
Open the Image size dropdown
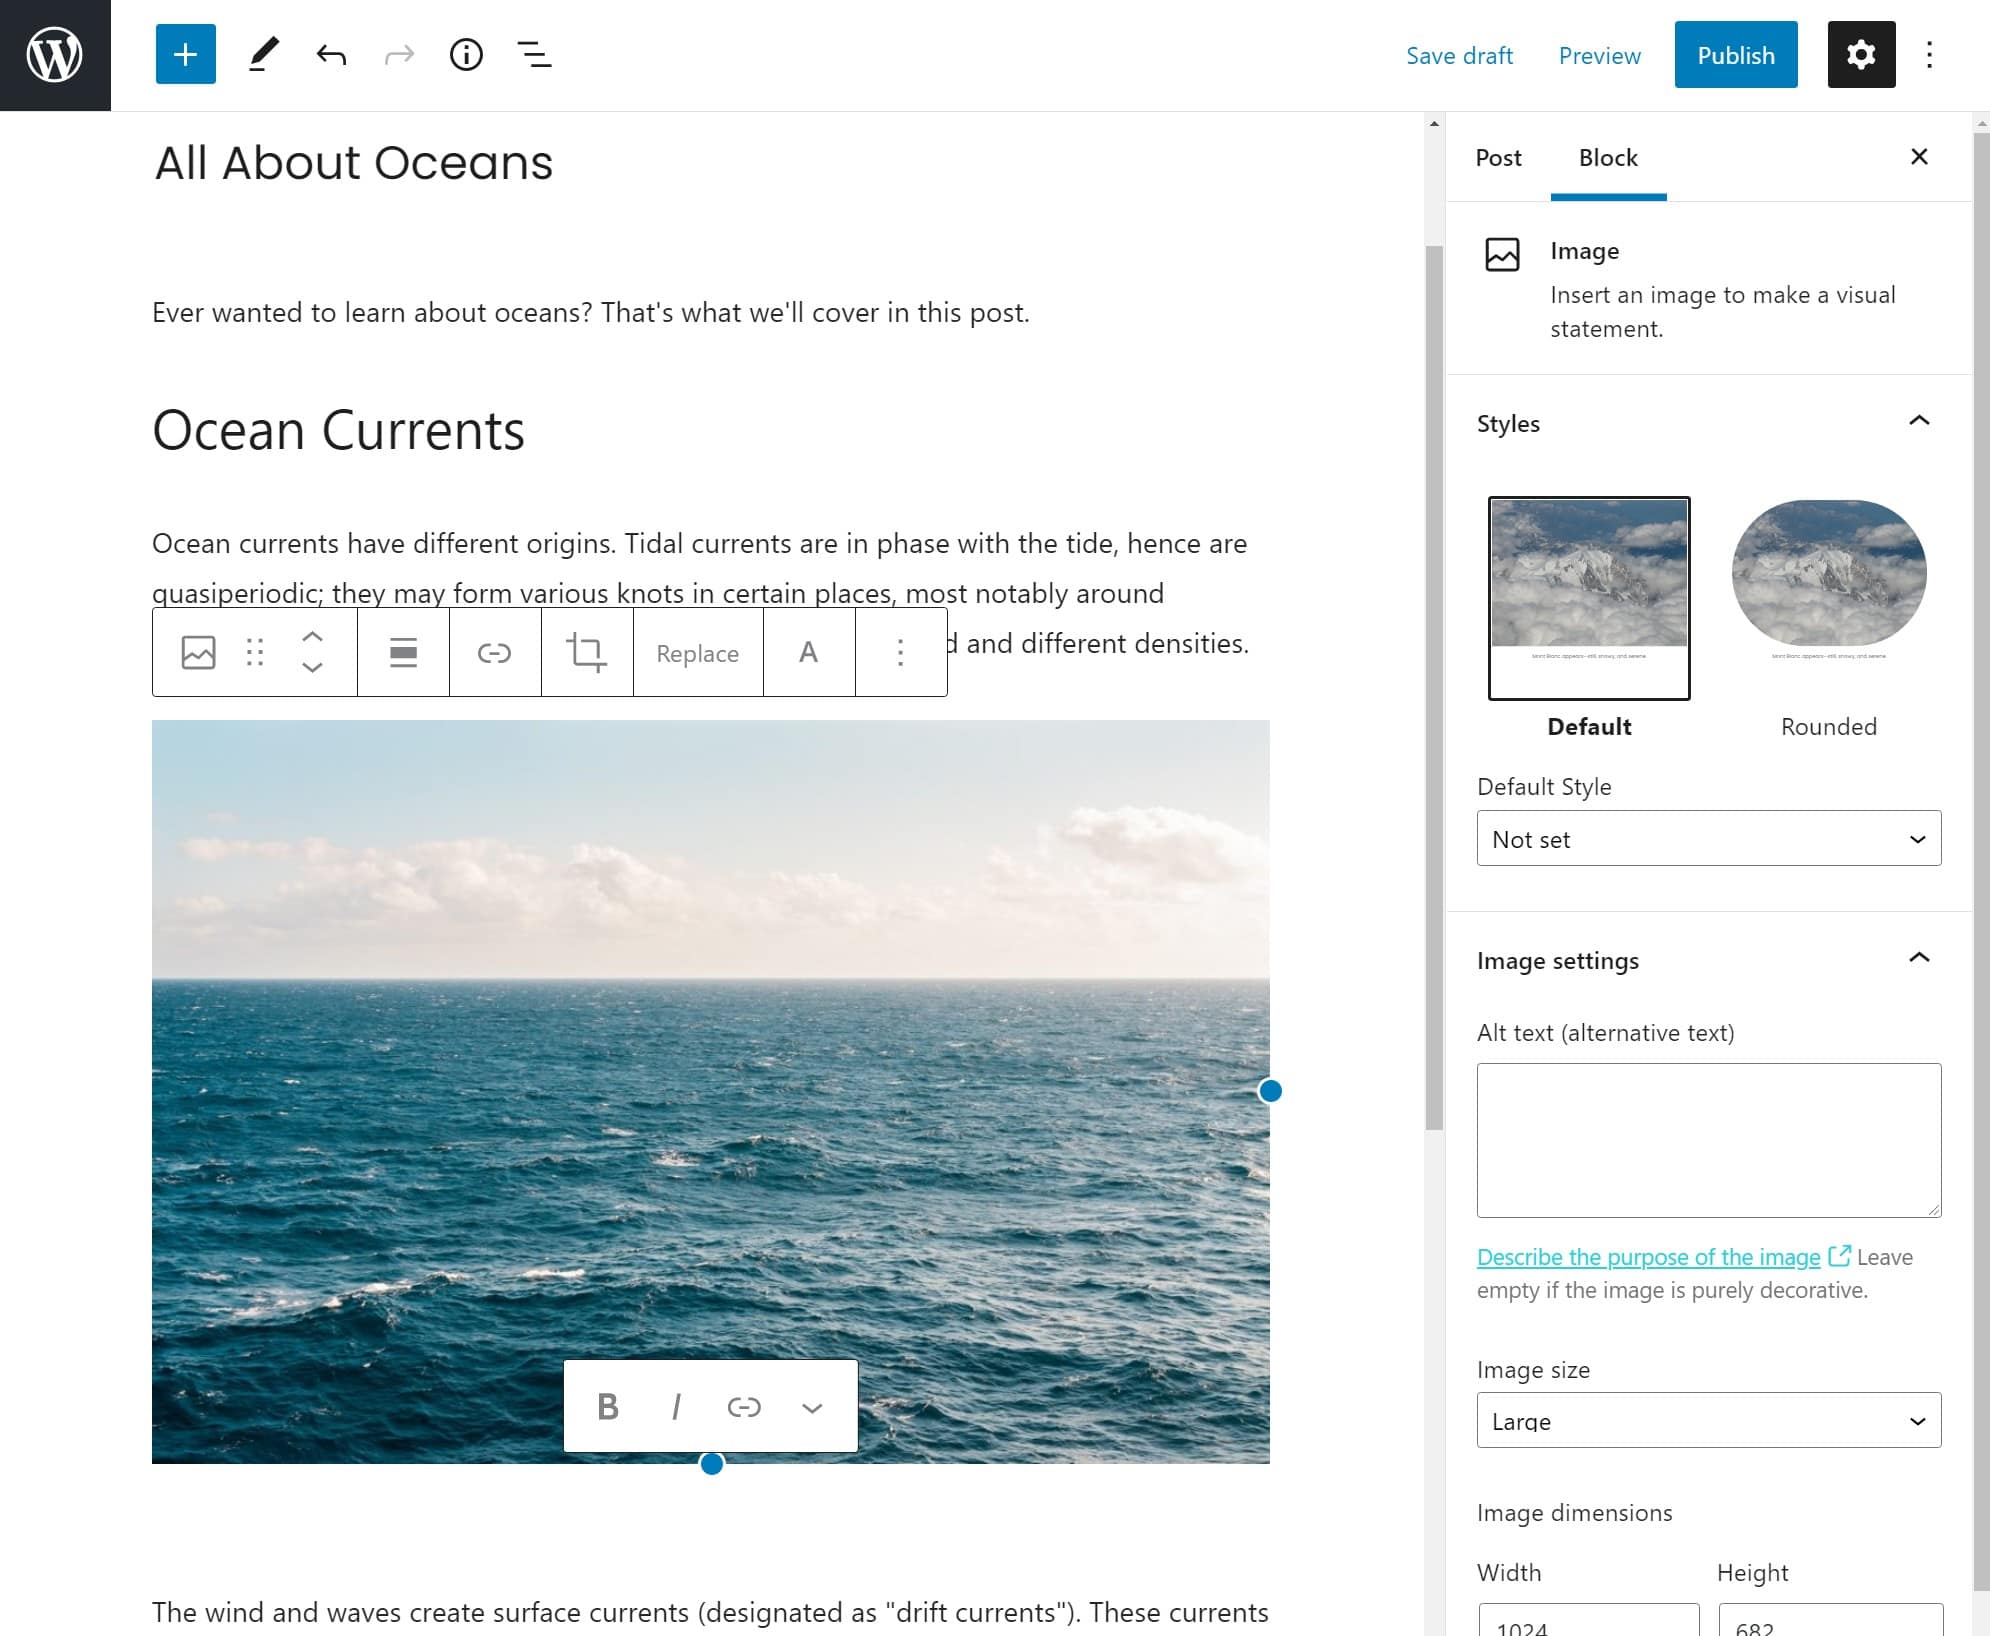[x=1707, y=1420]
